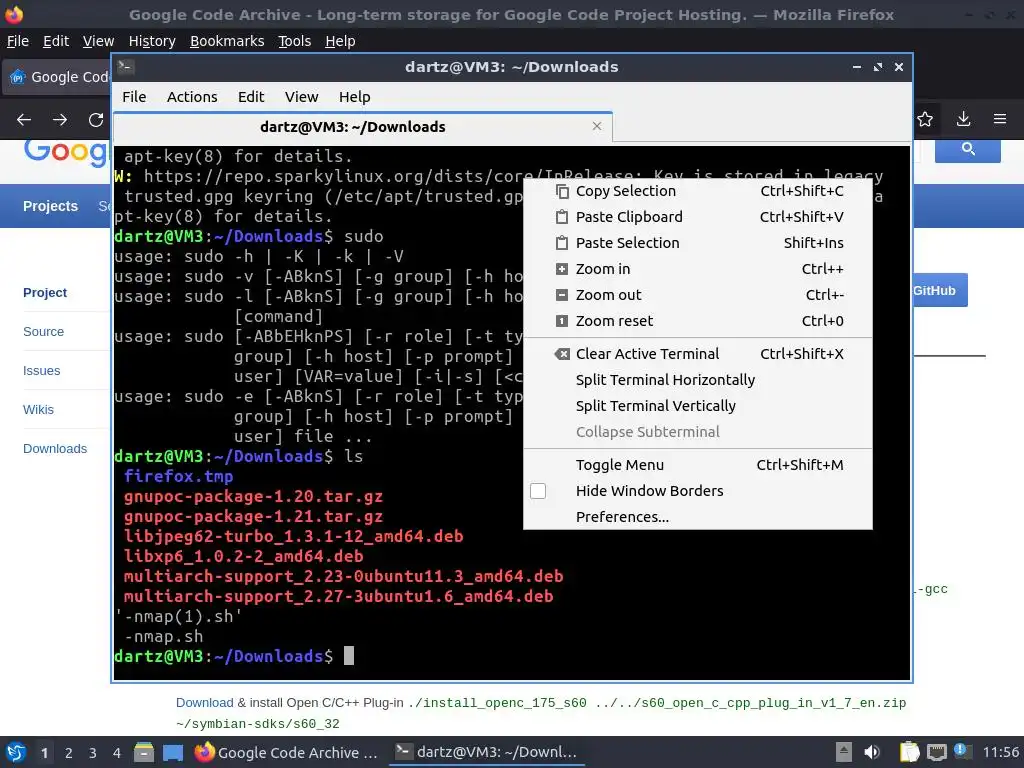1024x768 pixels.
Task: Switch to workspace 2
Action: [69, 753]
